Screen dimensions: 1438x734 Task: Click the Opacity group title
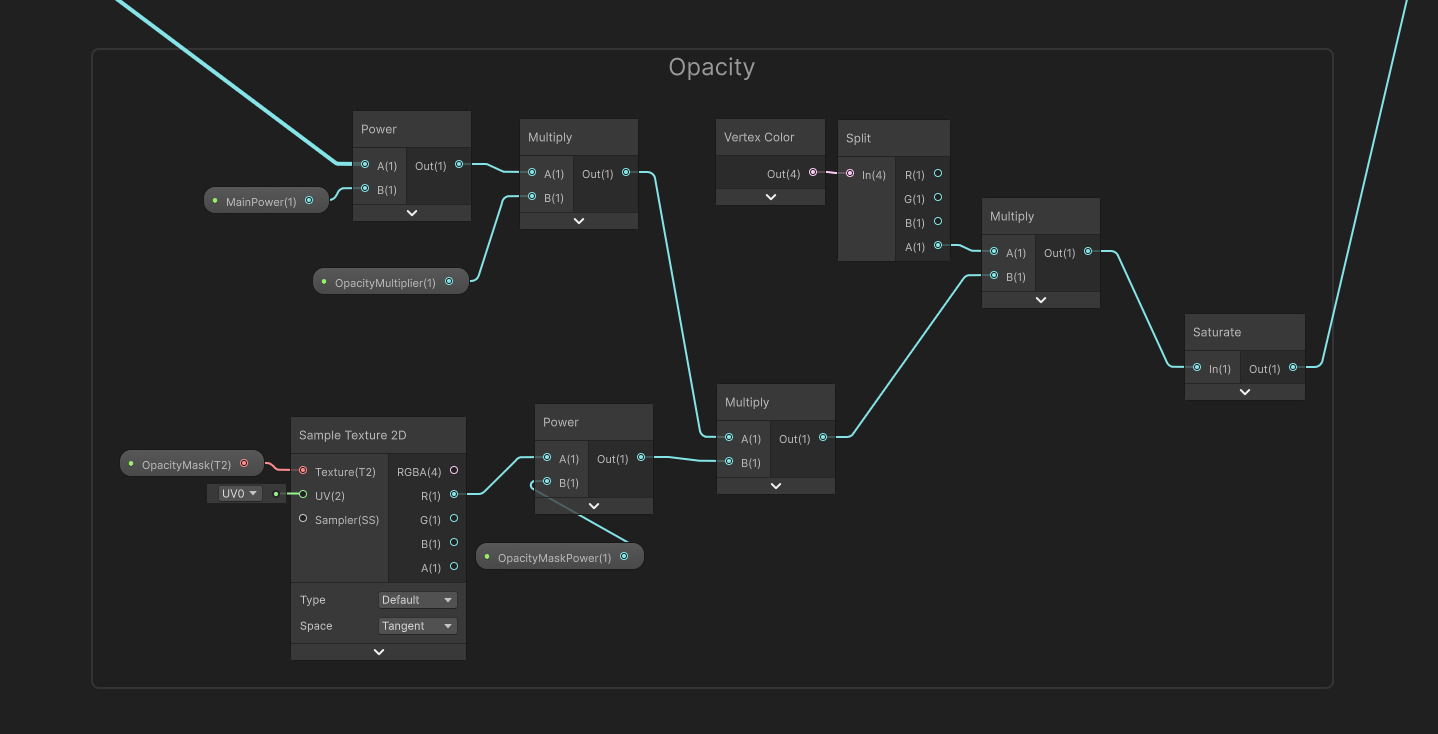pos(712,68)
